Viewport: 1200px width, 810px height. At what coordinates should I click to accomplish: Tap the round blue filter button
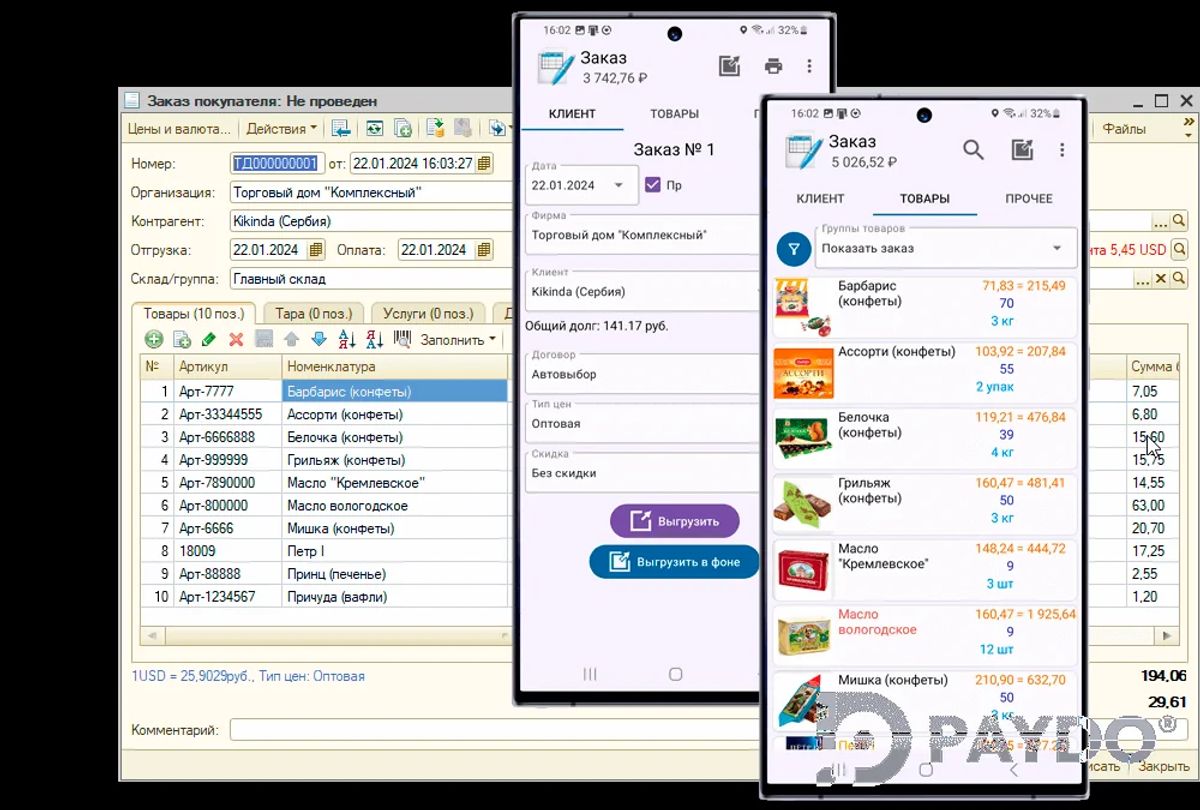coord(794,247)
